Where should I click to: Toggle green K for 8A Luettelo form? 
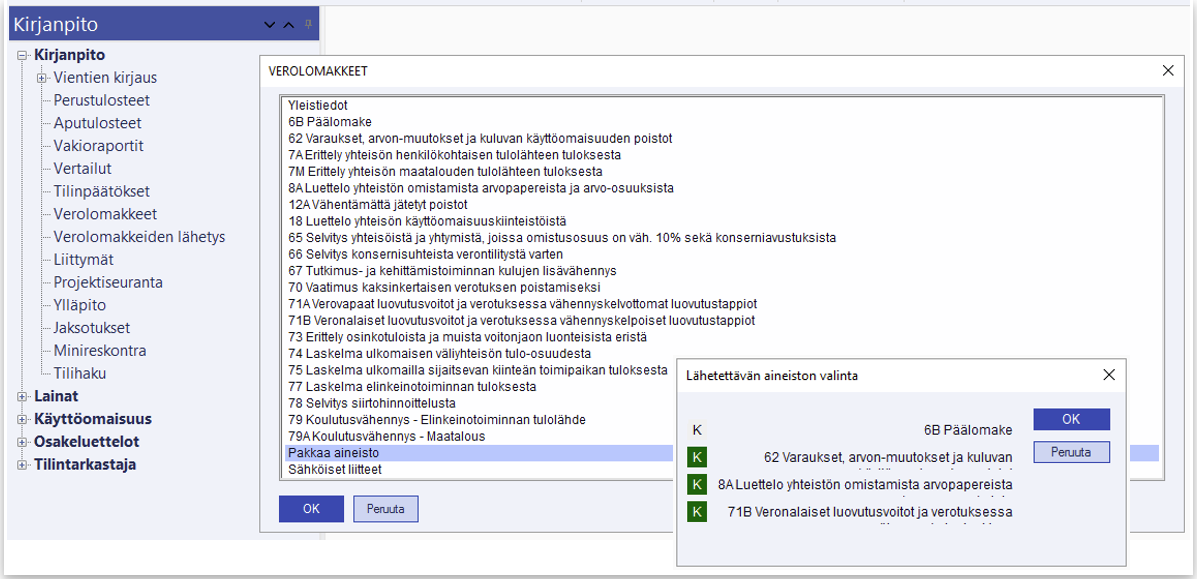697,485
